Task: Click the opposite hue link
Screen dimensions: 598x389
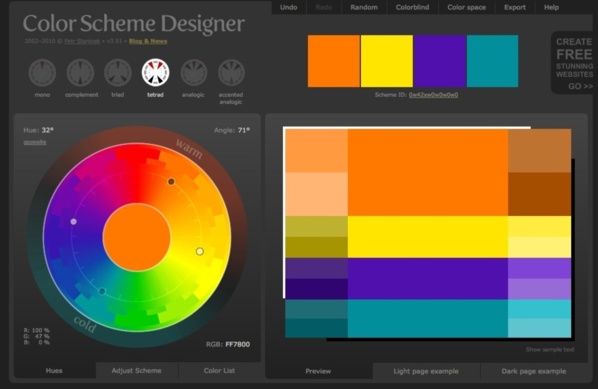Action: (35, 142)
